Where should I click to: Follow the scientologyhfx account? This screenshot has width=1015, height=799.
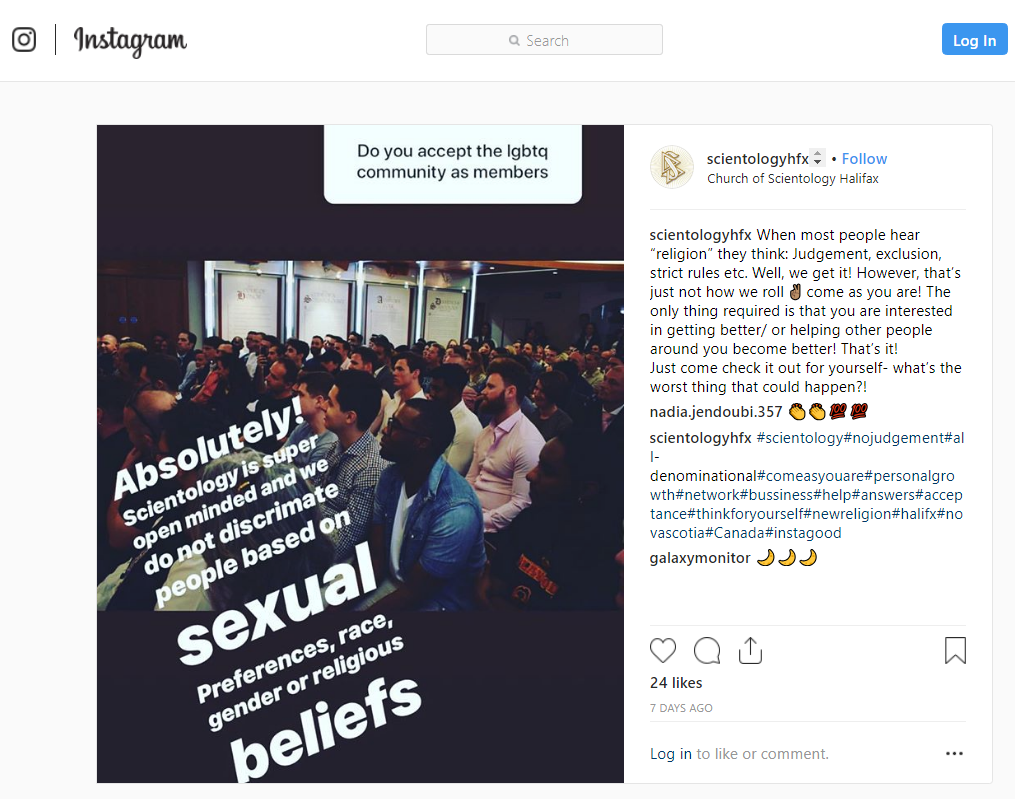click(864, 159)
